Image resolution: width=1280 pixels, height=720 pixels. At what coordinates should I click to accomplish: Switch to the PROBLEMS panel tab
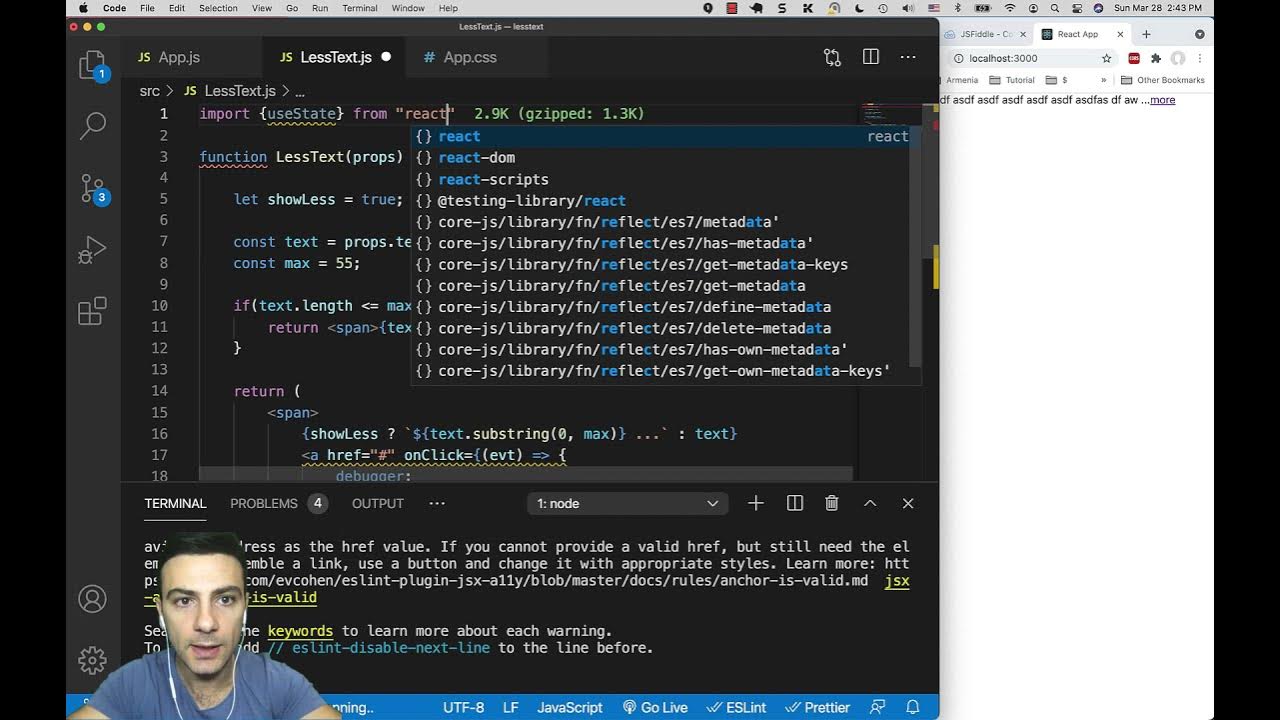point(264,503)
